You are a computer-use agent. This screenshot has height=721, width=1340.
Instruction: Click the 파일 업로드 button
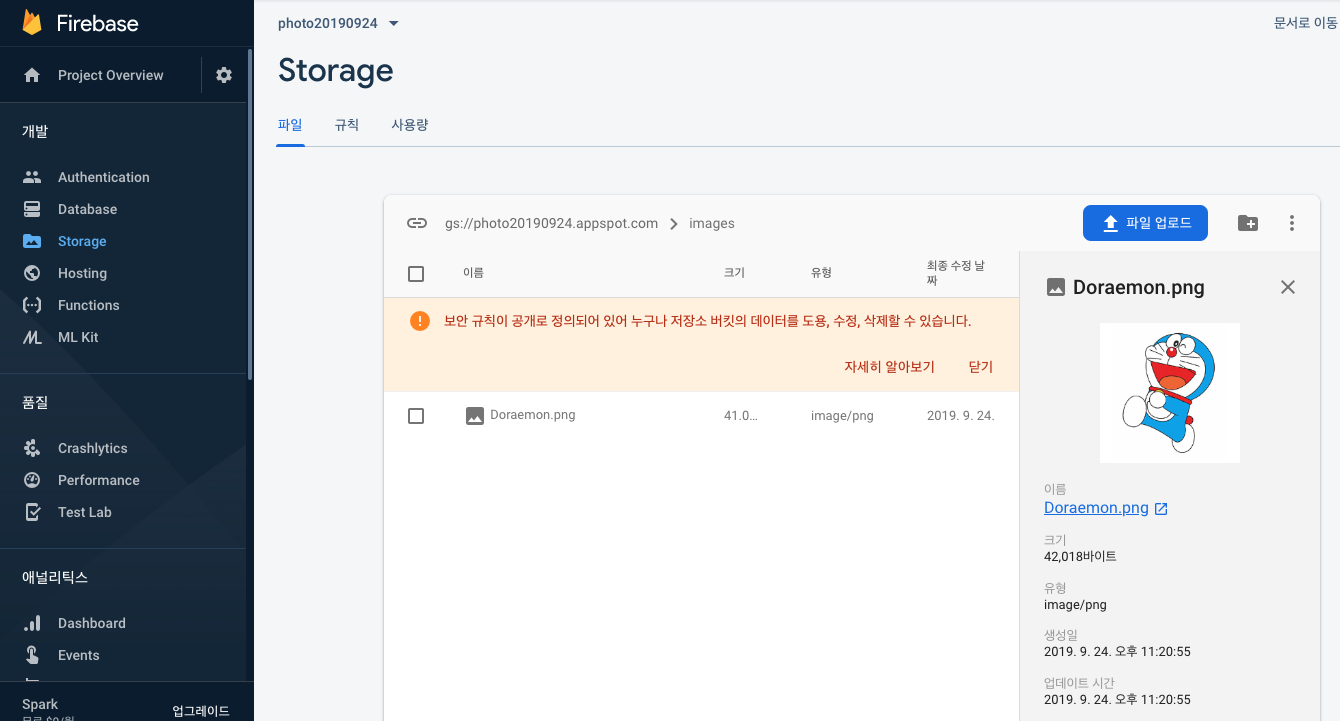[x=1145, y=223]
